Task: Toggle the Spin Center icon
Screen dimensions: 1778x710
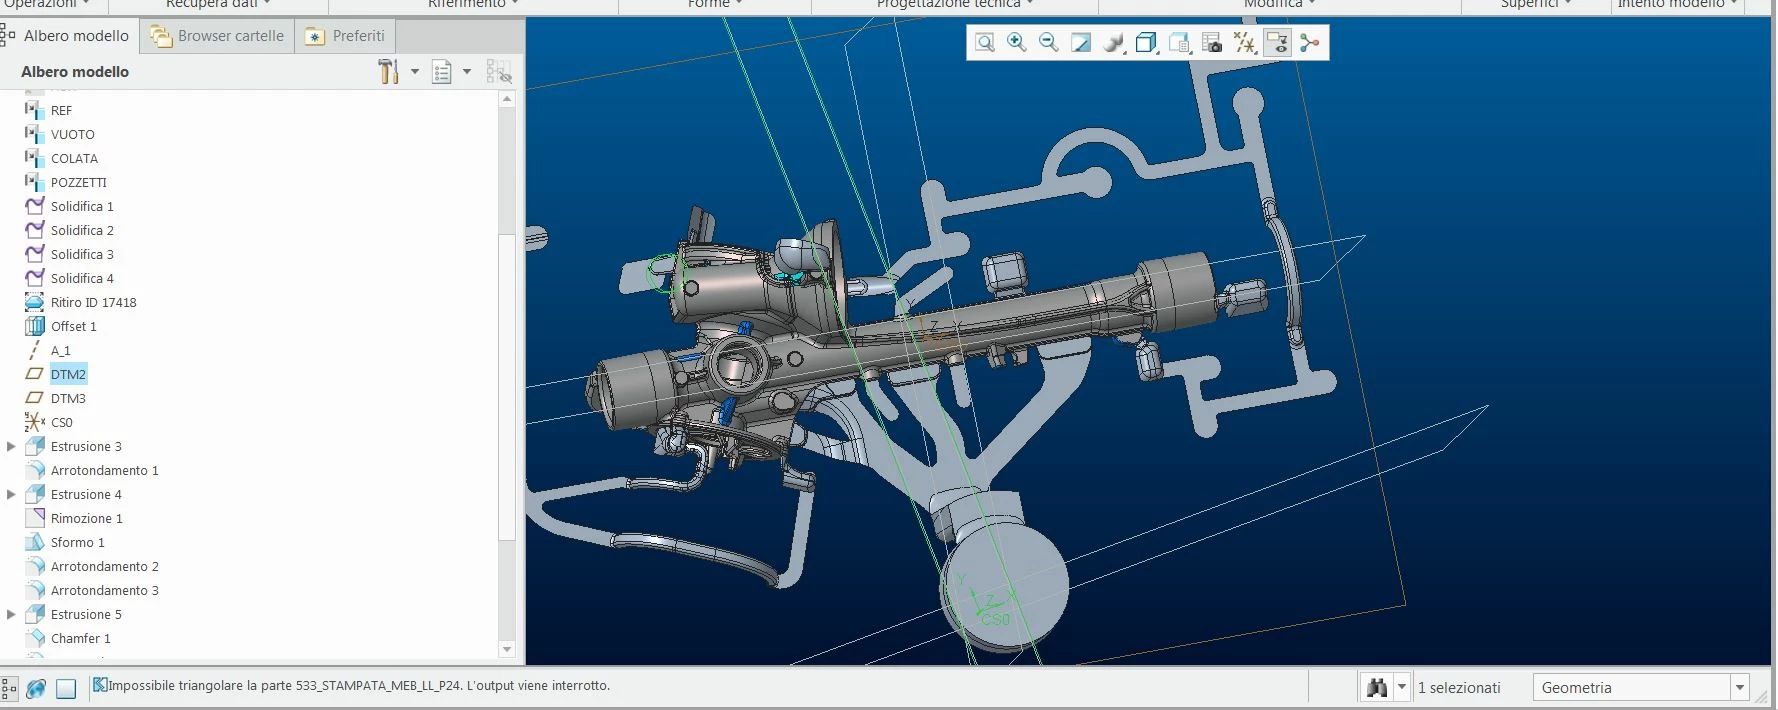Action: click(1310, 42)
